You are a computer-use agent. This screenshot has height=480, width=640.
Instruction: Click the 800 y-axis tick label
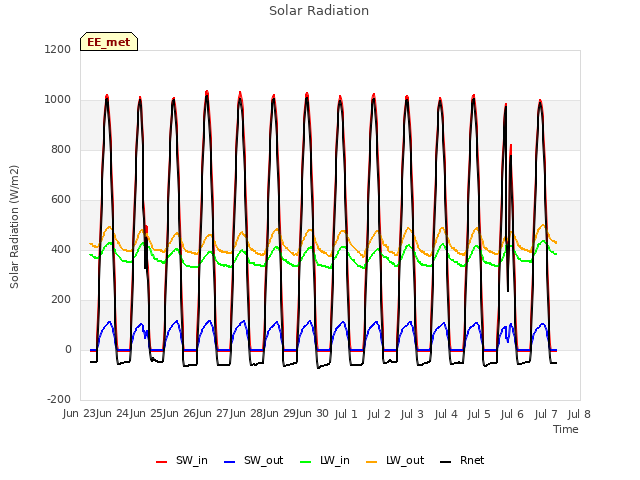coord(61,149)
